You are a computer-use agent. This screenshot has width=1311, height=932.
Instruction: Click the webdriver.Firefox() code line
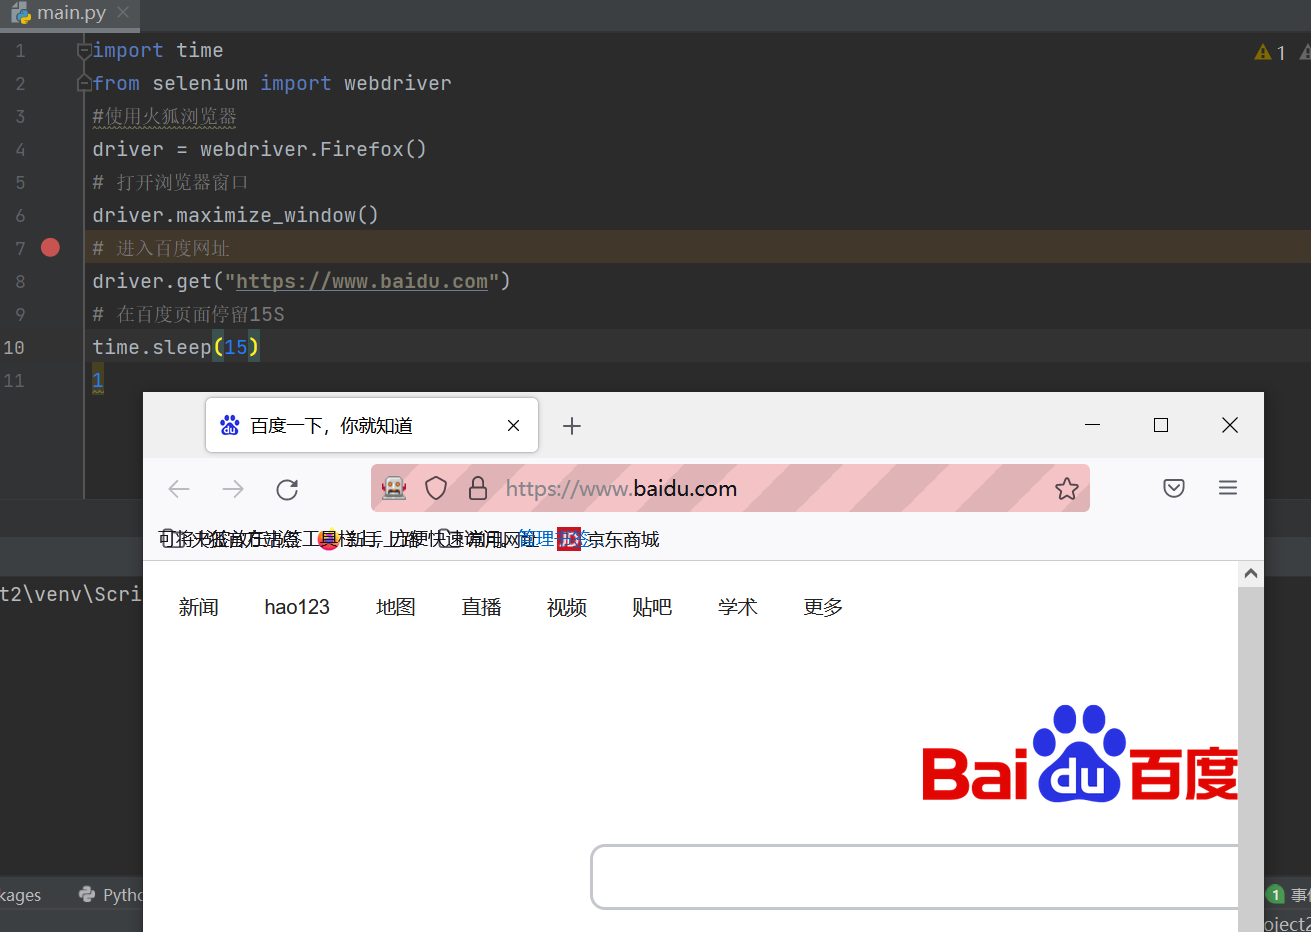click(259, 149)
